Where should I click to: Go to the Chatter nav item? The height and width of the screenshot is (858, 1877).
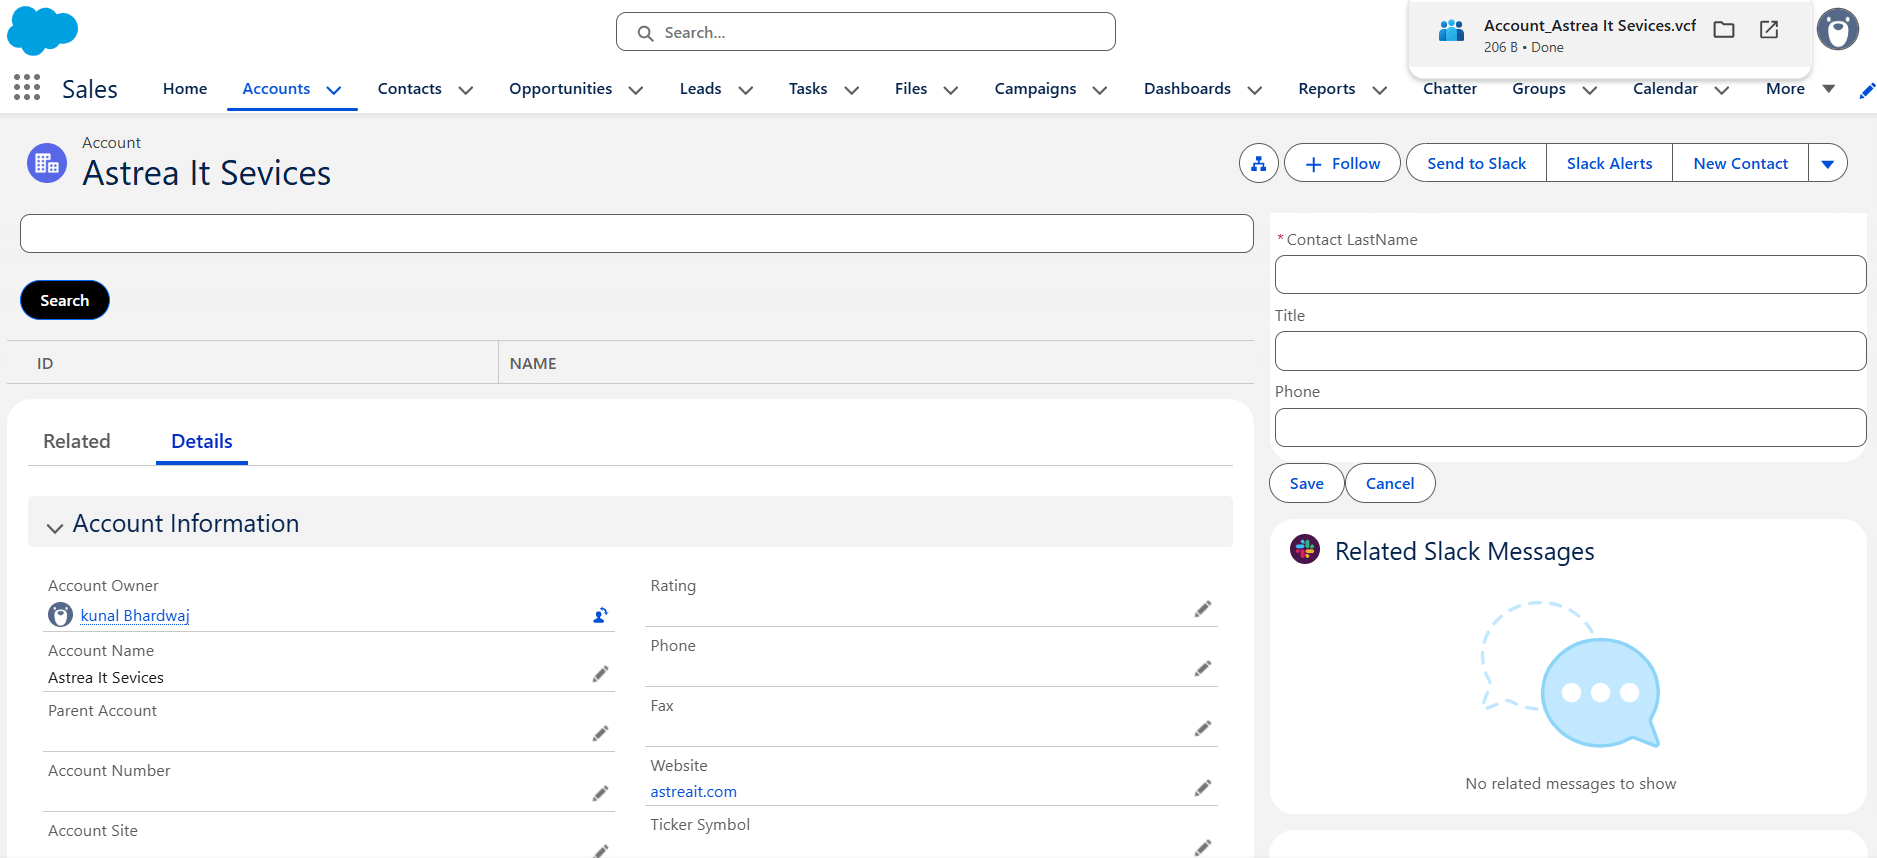click(x=1449, y=89)
